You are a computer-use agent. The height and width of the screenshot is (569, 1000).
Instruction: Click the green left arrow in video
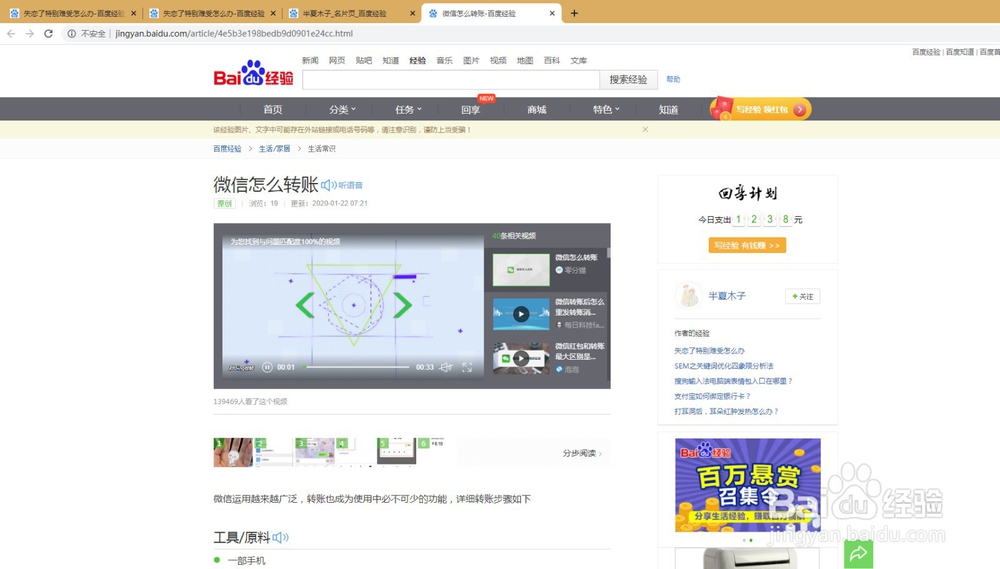[x=305, y=305]
